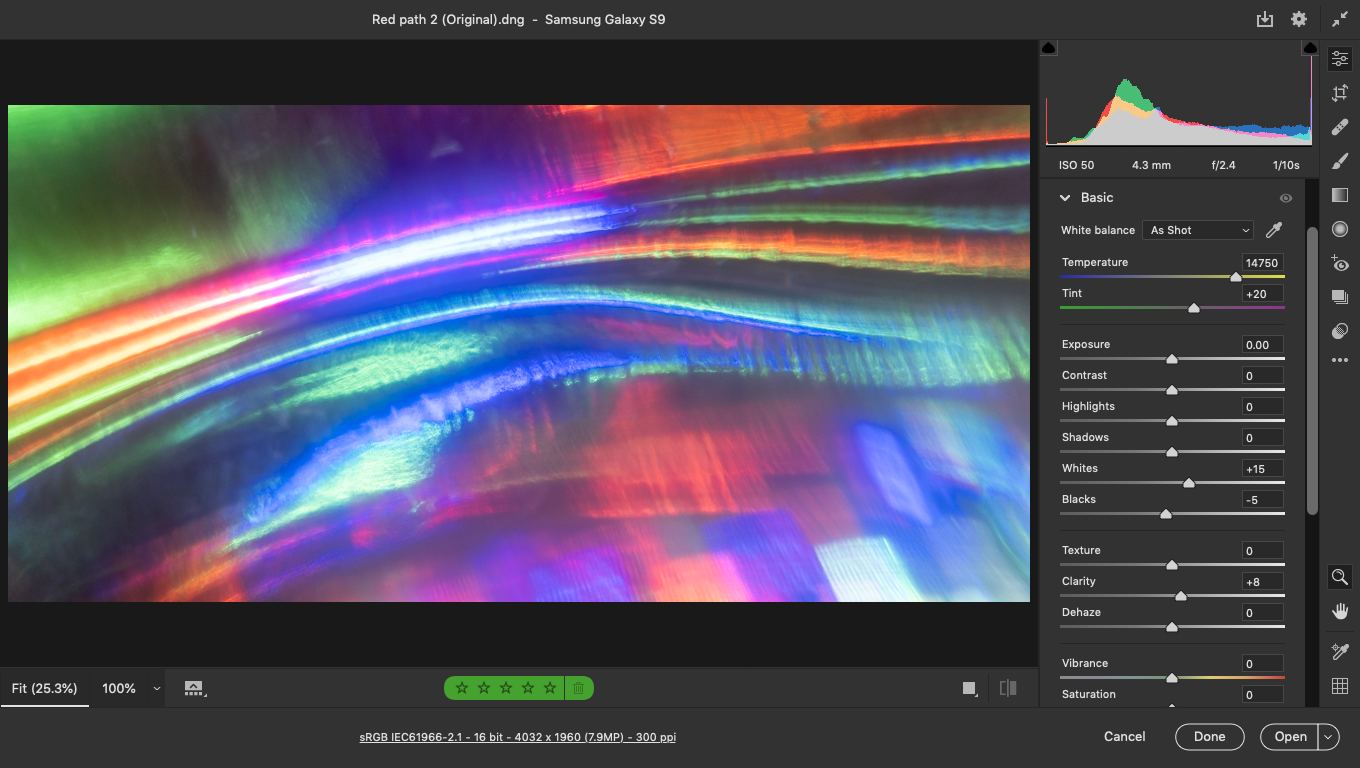The height and width of the screenshot is (768, 1360).
Task: Select the 100% zoom option
Action: click(118, 688)
